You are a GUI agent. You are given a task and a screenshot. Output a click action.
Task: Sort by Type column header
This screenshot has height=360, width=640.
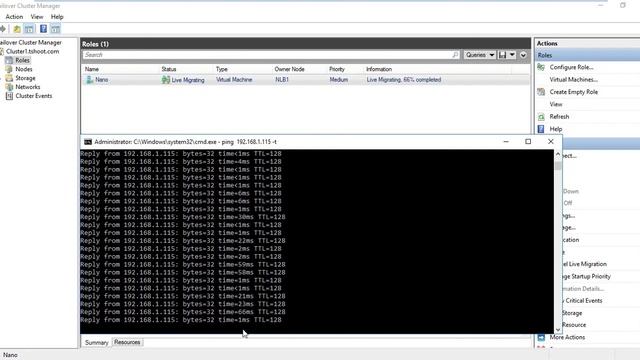pos(222,69)
